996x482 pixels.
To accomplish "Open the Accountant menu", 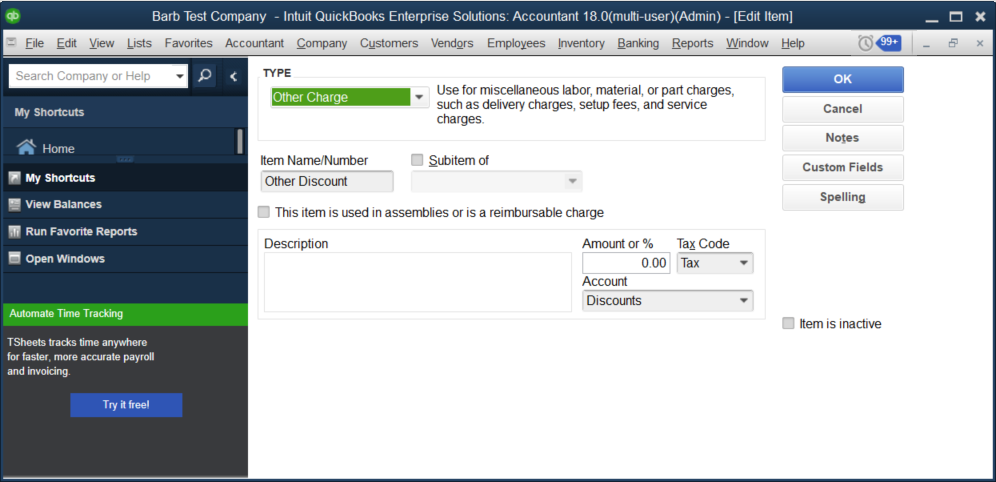I will tap(254, 43).
